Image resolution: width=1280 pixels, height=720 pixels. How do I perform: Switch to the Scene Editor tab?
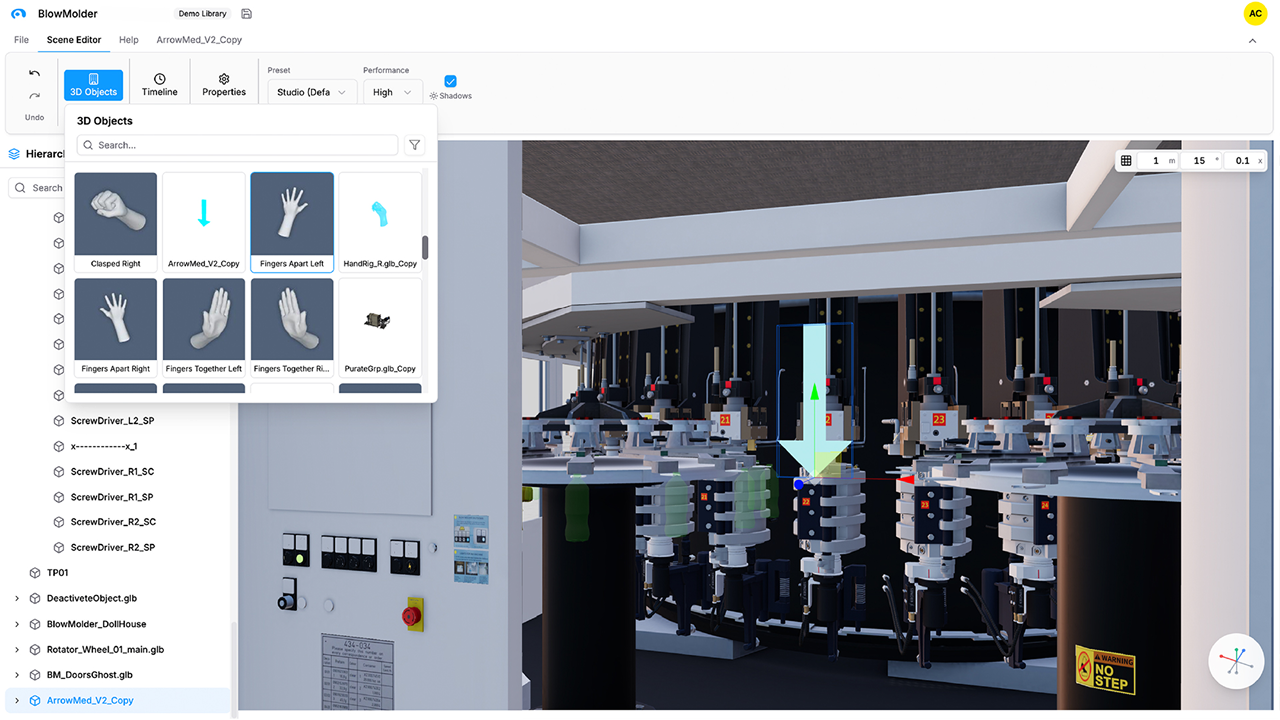click(74, 40)
